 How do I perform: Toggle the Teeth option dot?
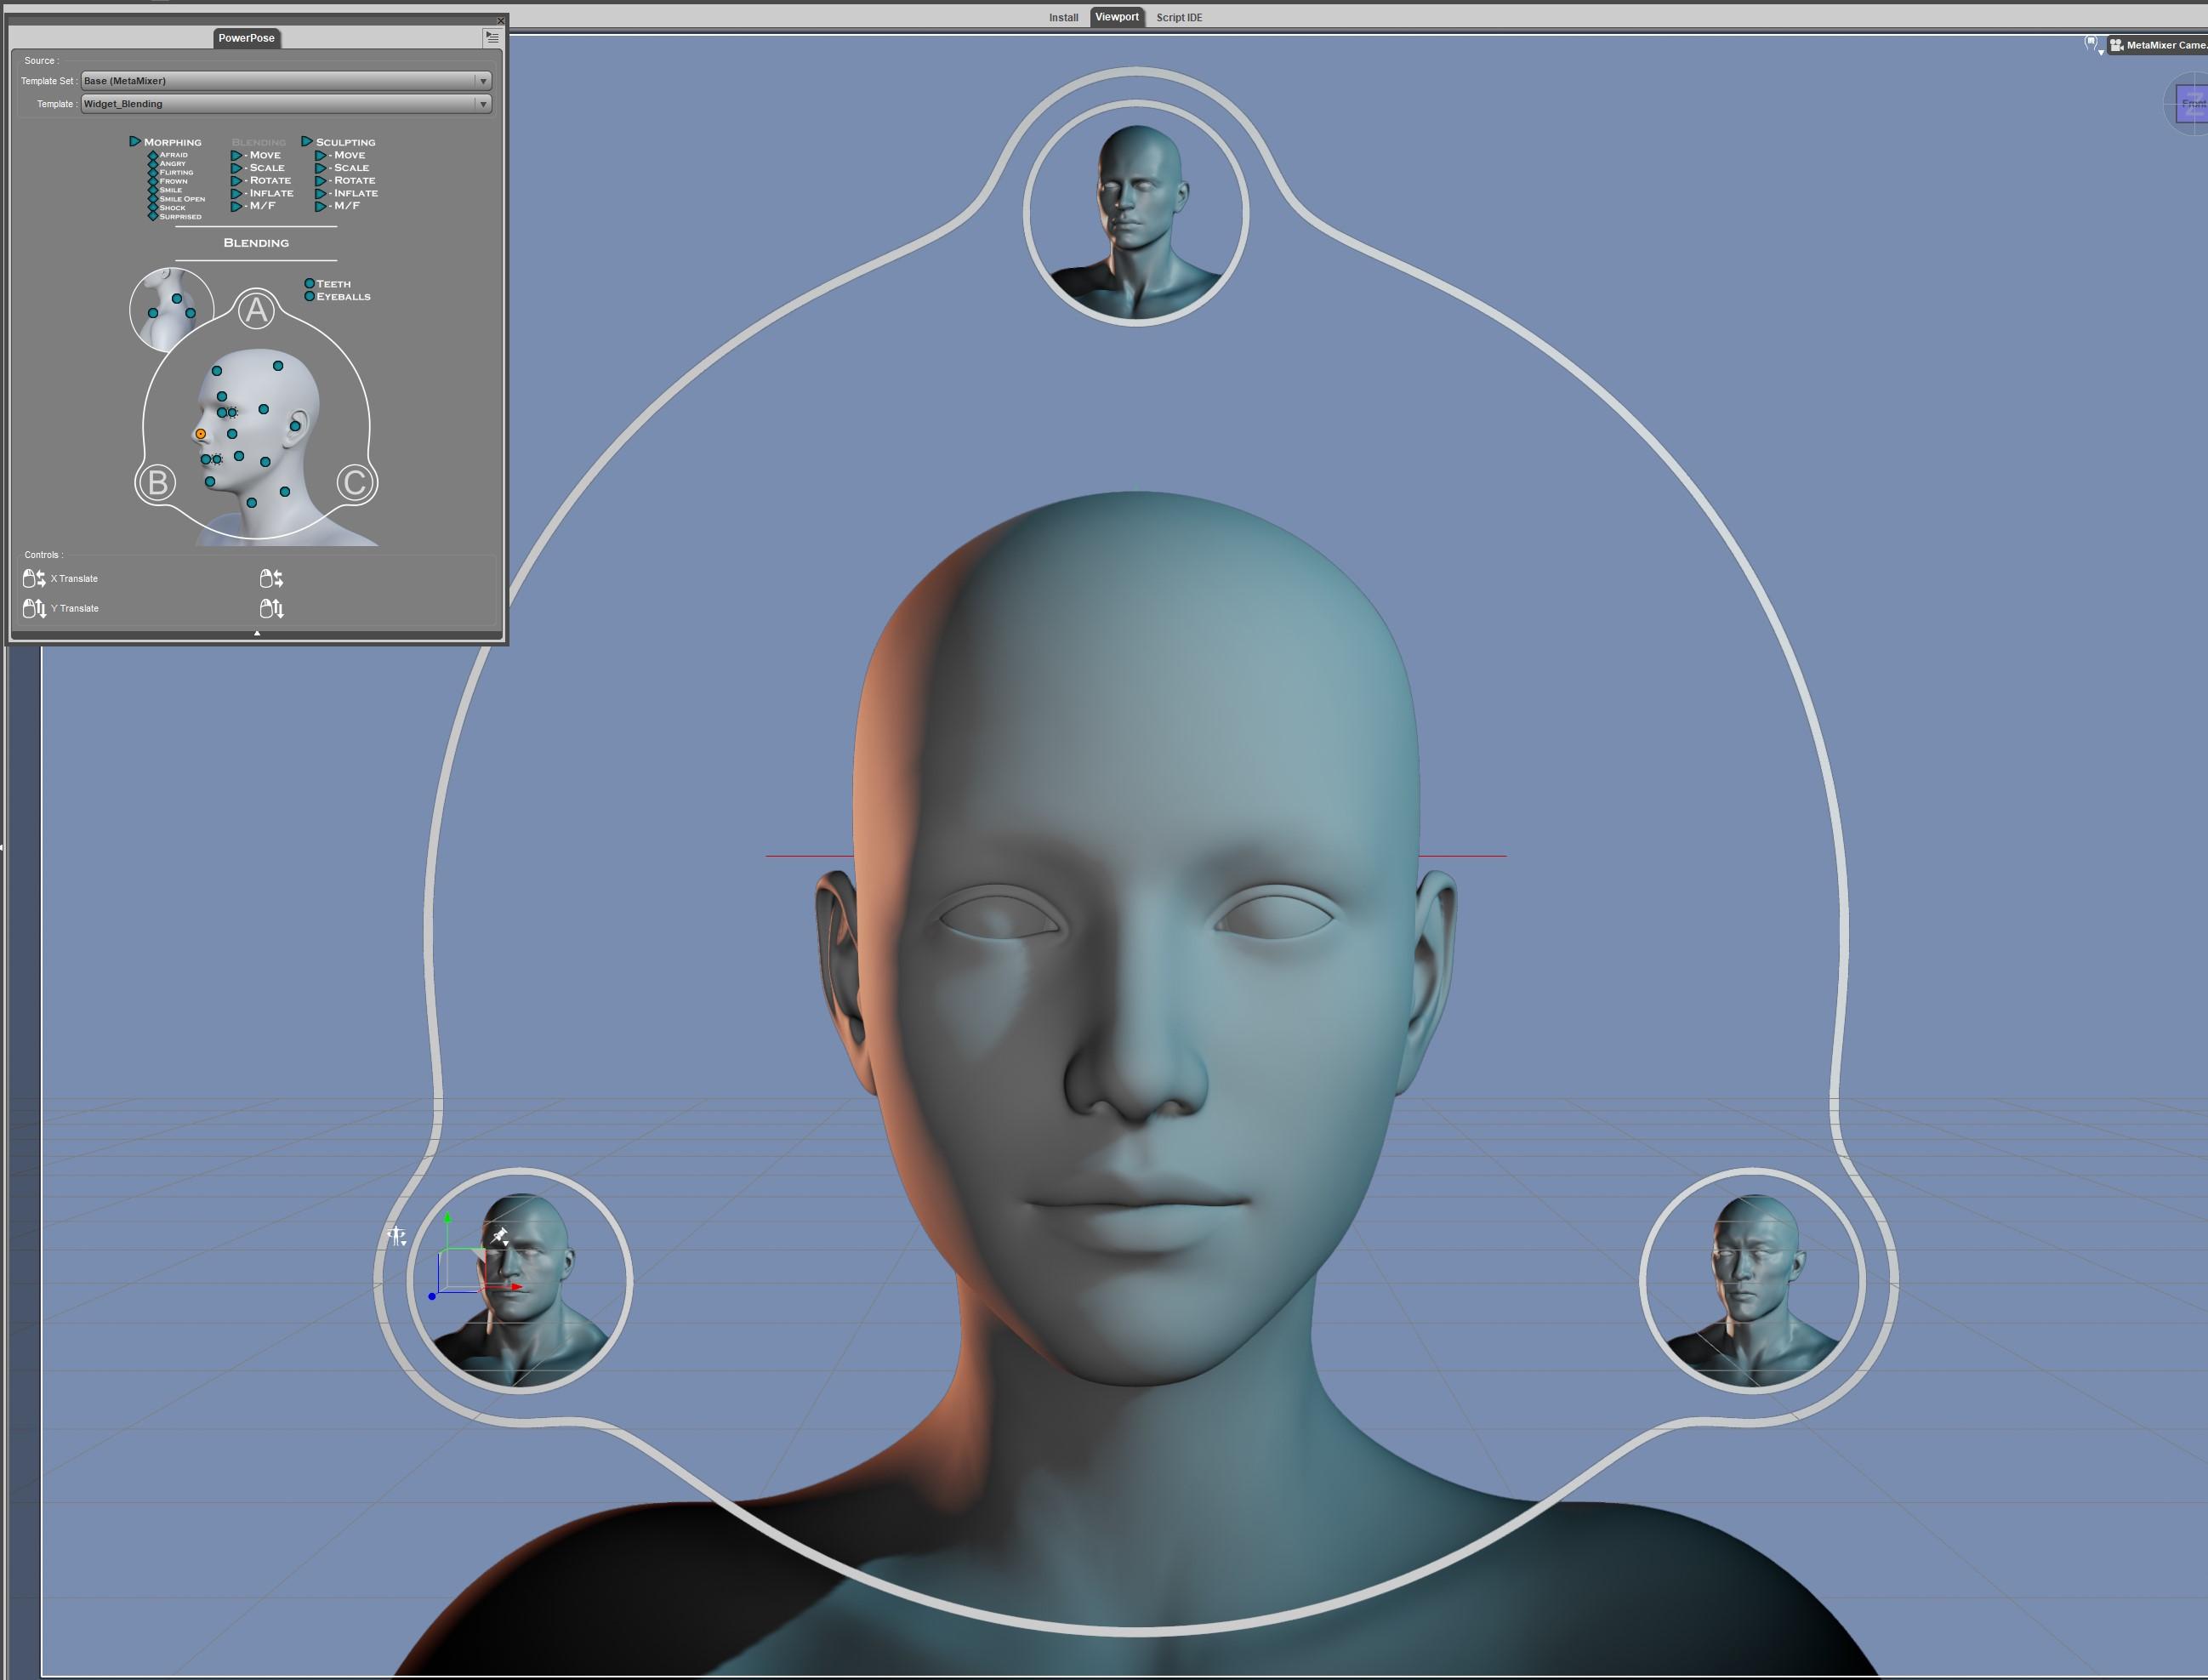click(x=310, y=284)
